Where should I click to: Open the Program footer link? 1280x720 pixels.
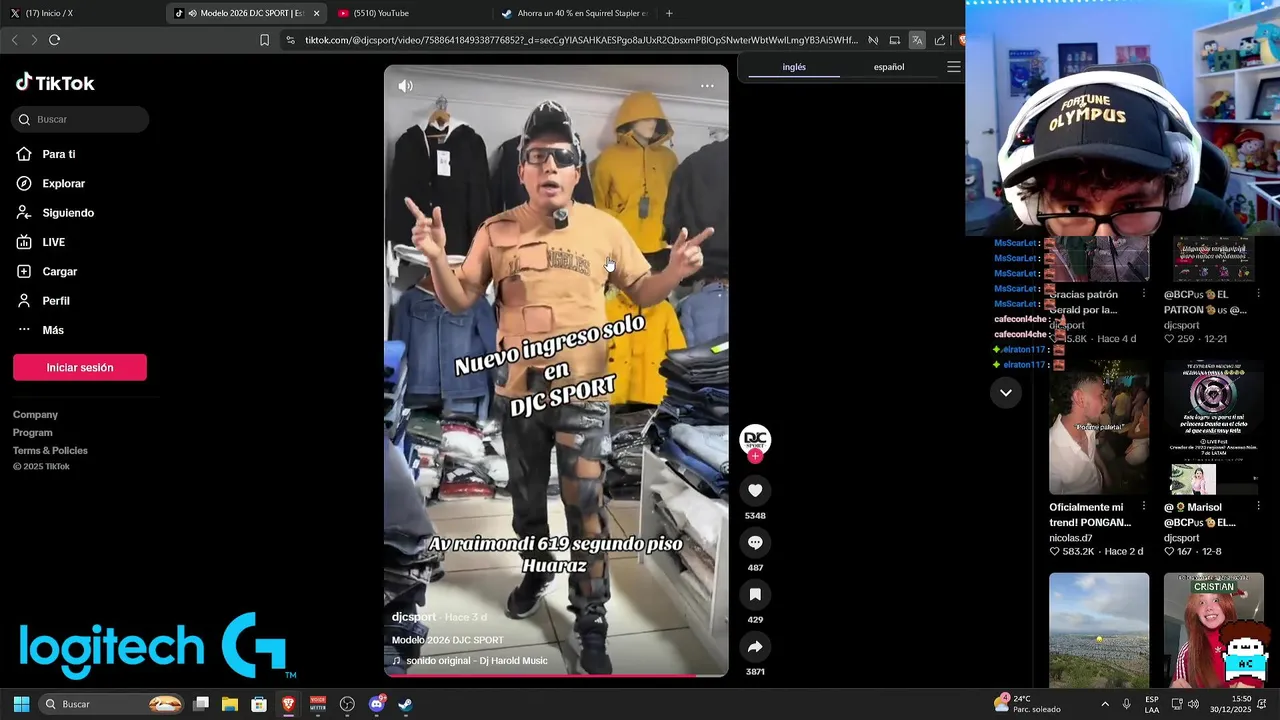click(x=32, y=433)
